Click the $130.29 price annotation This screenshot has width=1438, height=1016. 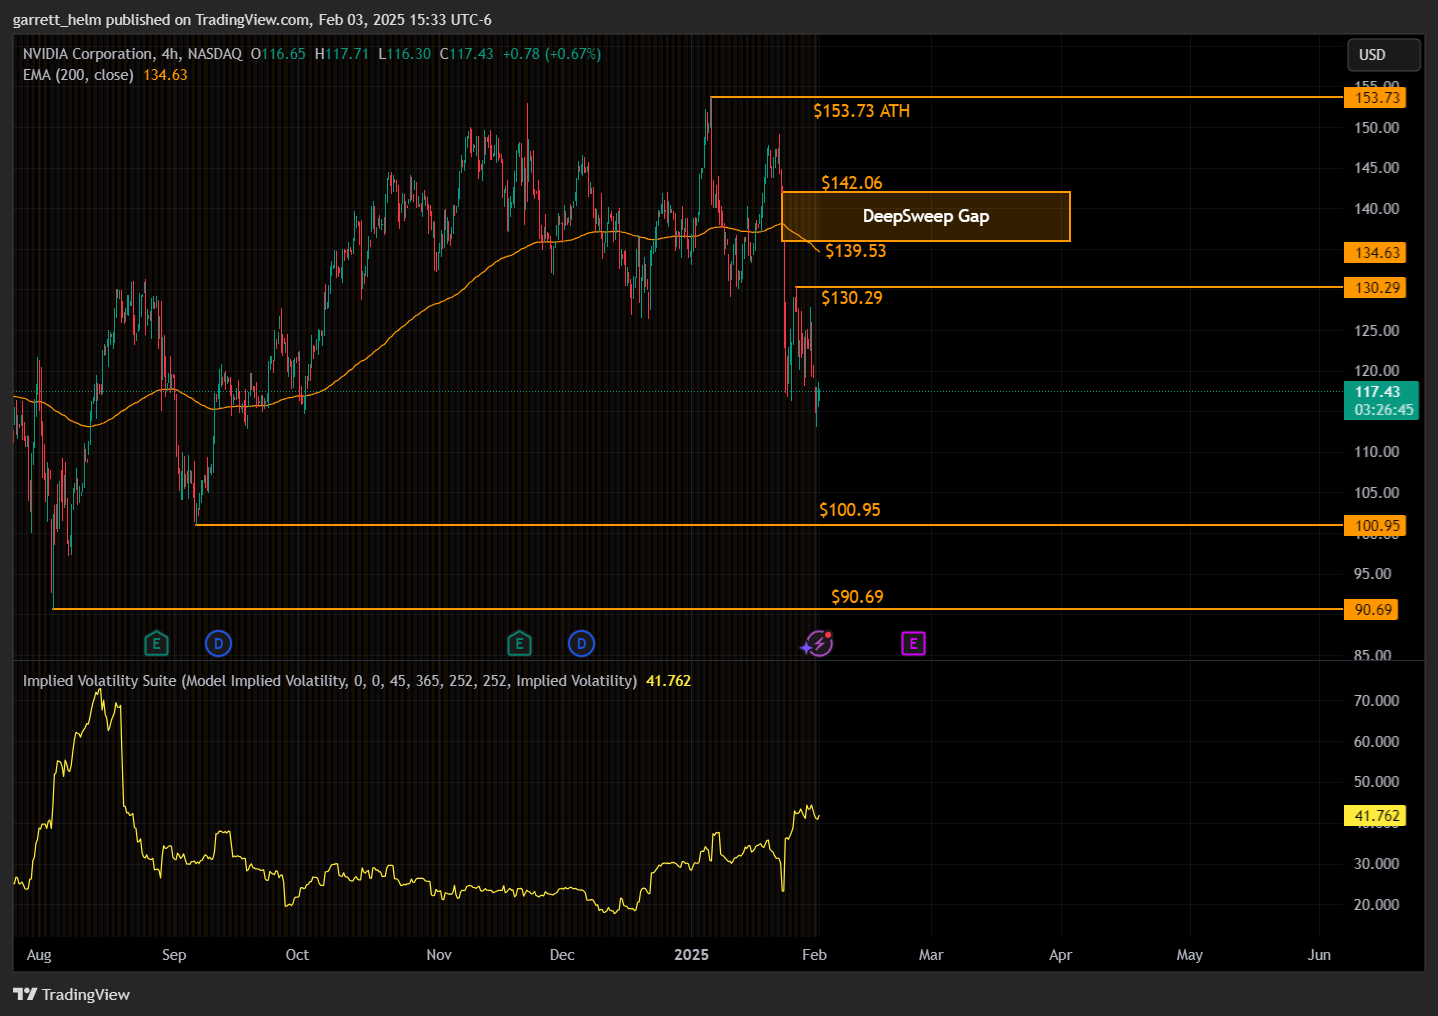[852, 298]
